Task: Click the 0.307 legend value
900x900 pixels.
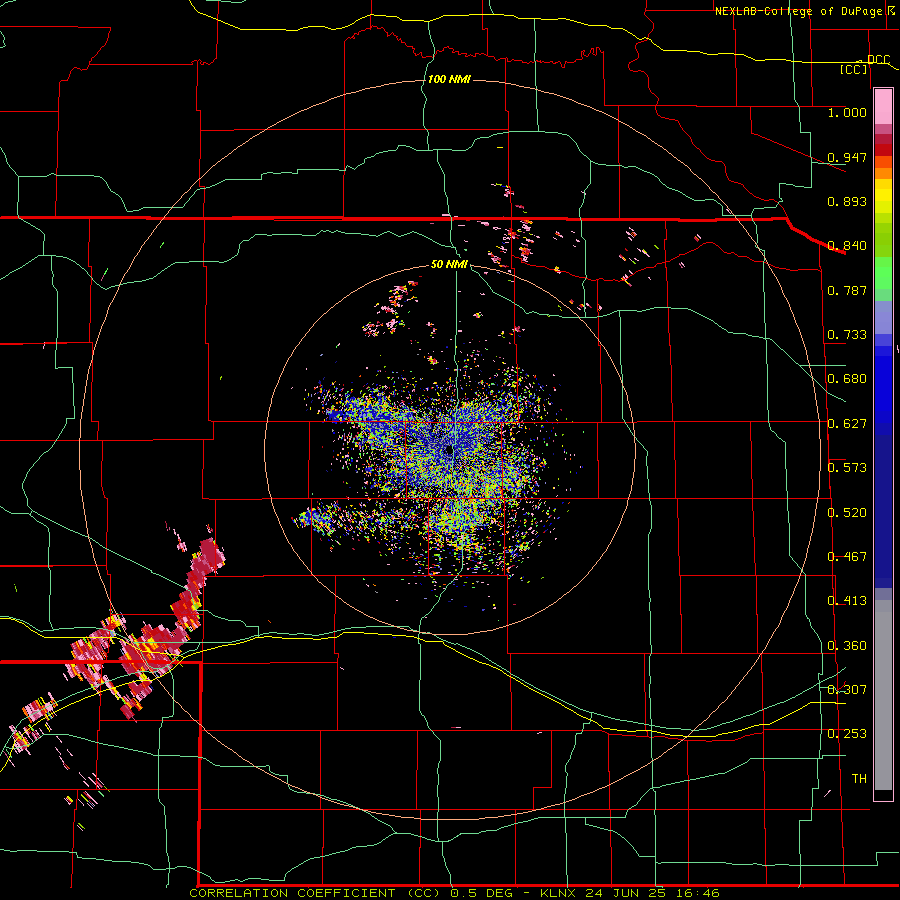Action: click(x=847, y=689)
